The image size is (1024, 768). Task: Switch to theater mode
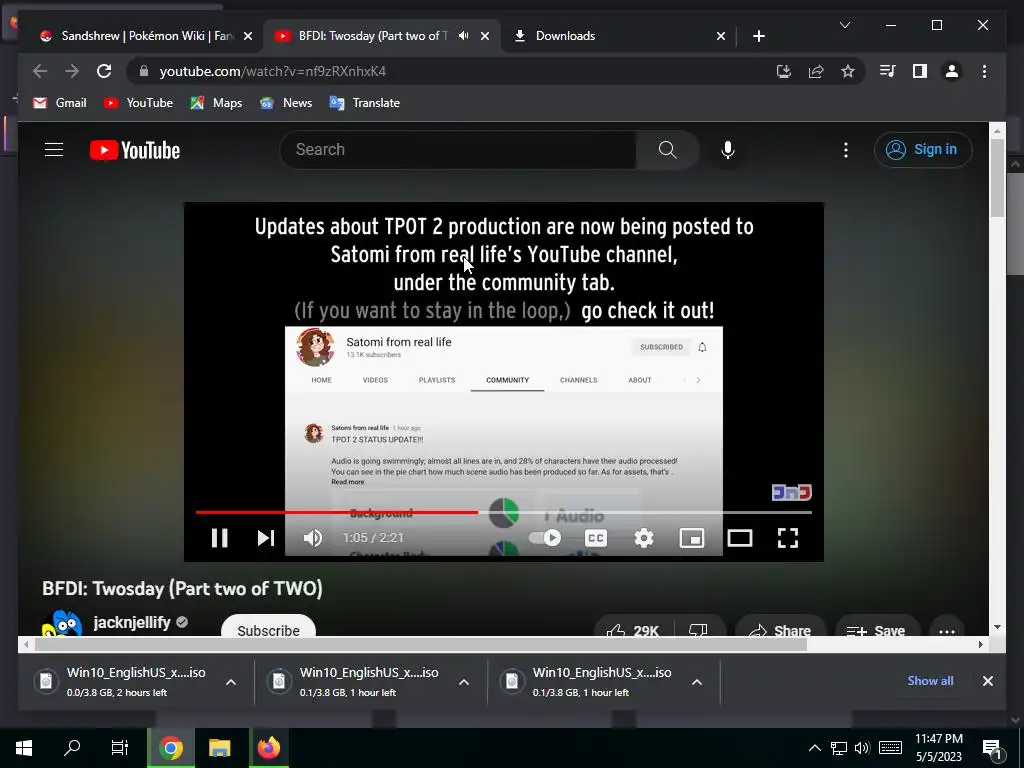point(740,537)
